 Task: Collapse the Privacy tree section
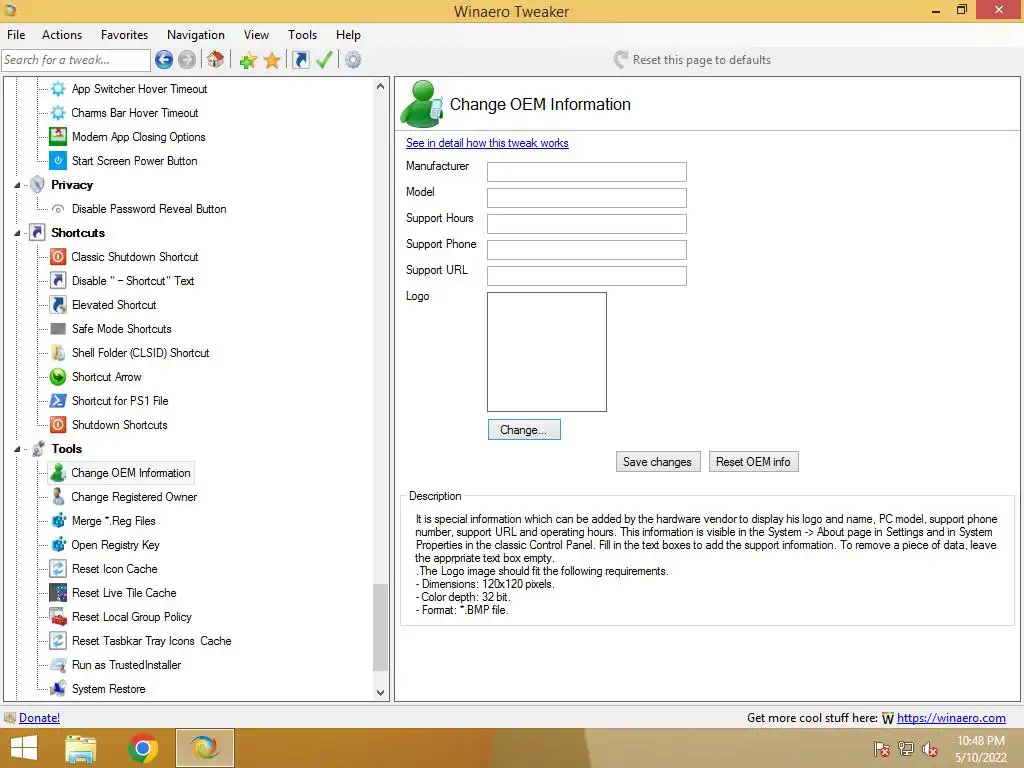[x=18, y=185]
